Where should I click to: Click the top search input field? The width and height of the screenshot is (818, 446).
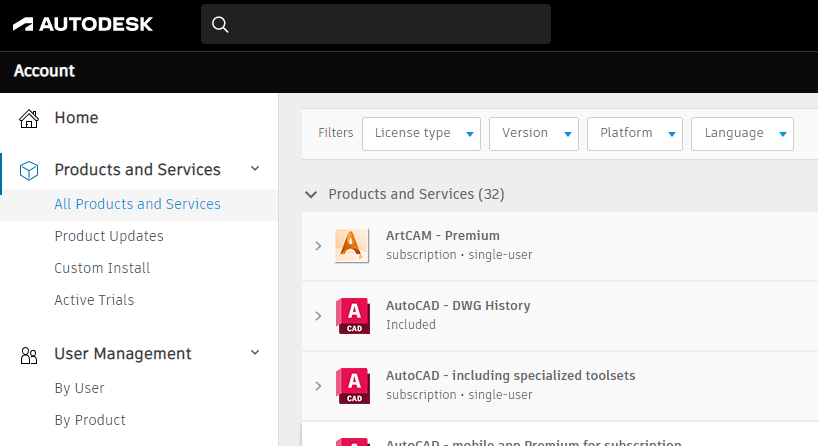click(x=390, y=24)
